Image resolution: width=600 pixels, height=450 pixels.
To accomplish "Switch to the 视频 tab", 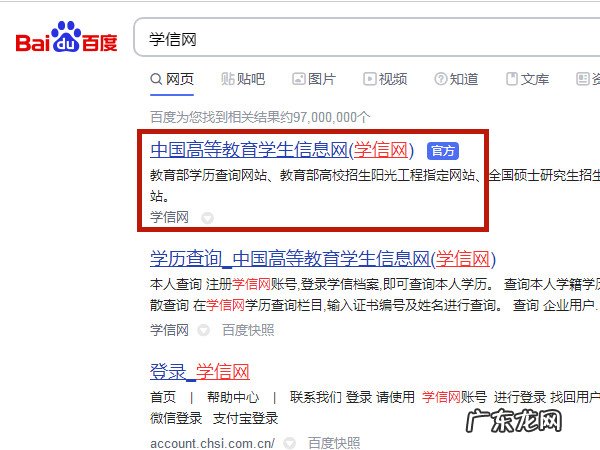I will pyautogui.click(x=385, y=79).
